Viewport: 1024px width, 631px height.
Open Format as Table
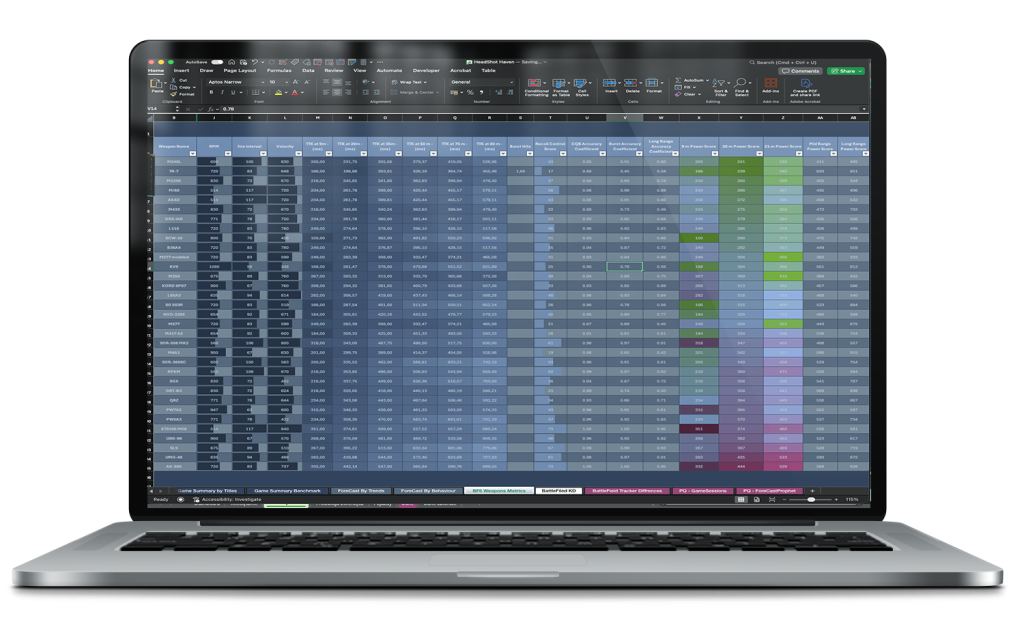coord(561,84)
